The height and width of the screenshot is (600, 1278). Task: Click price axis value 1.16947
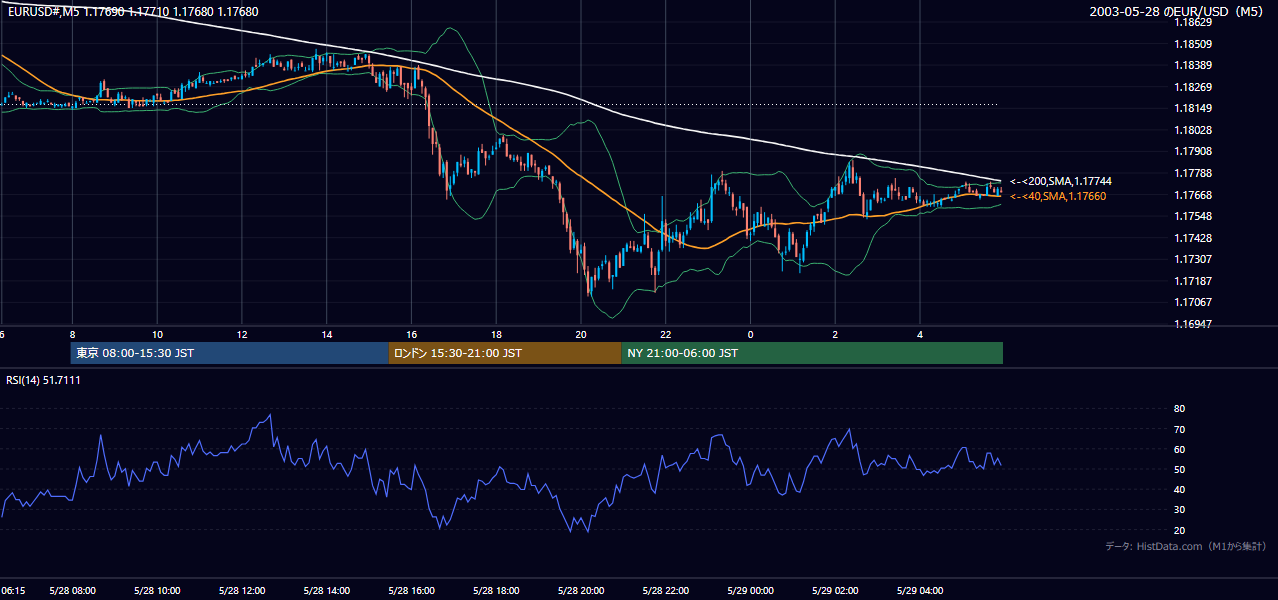1193,324
